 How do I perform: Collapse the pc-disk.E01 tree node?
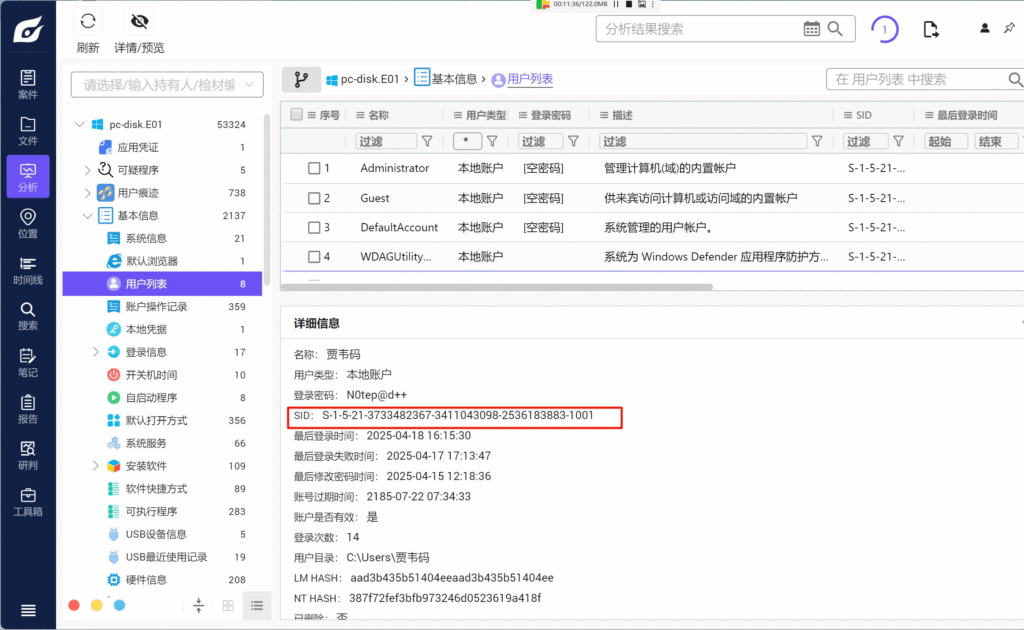click(x=80, y=124)
